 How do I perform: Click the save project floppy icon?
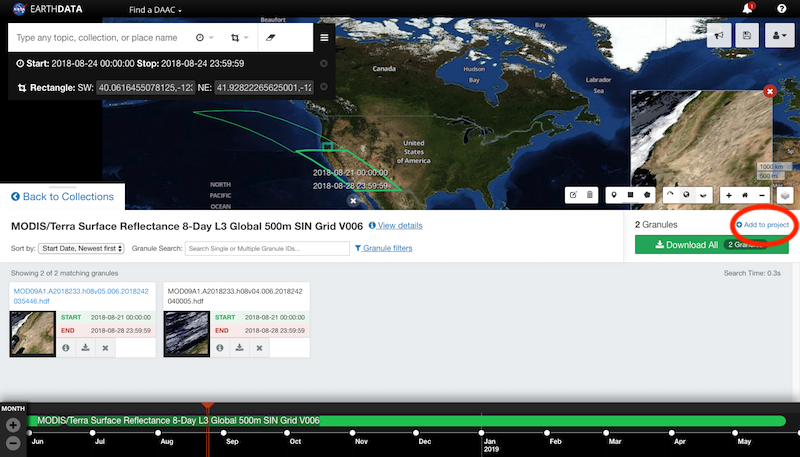(x=747, y=36)
